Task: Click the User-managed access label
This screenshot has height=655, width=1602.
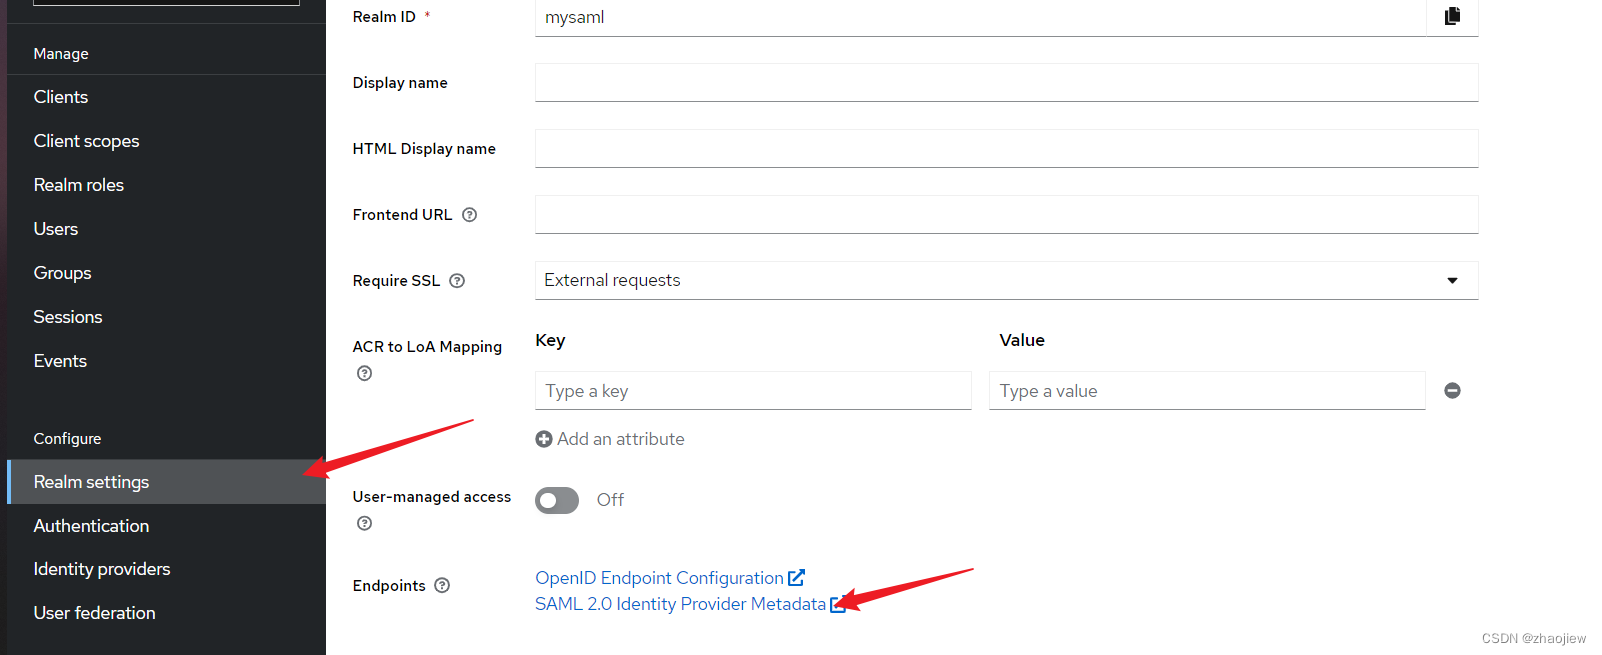Action: 432,497
